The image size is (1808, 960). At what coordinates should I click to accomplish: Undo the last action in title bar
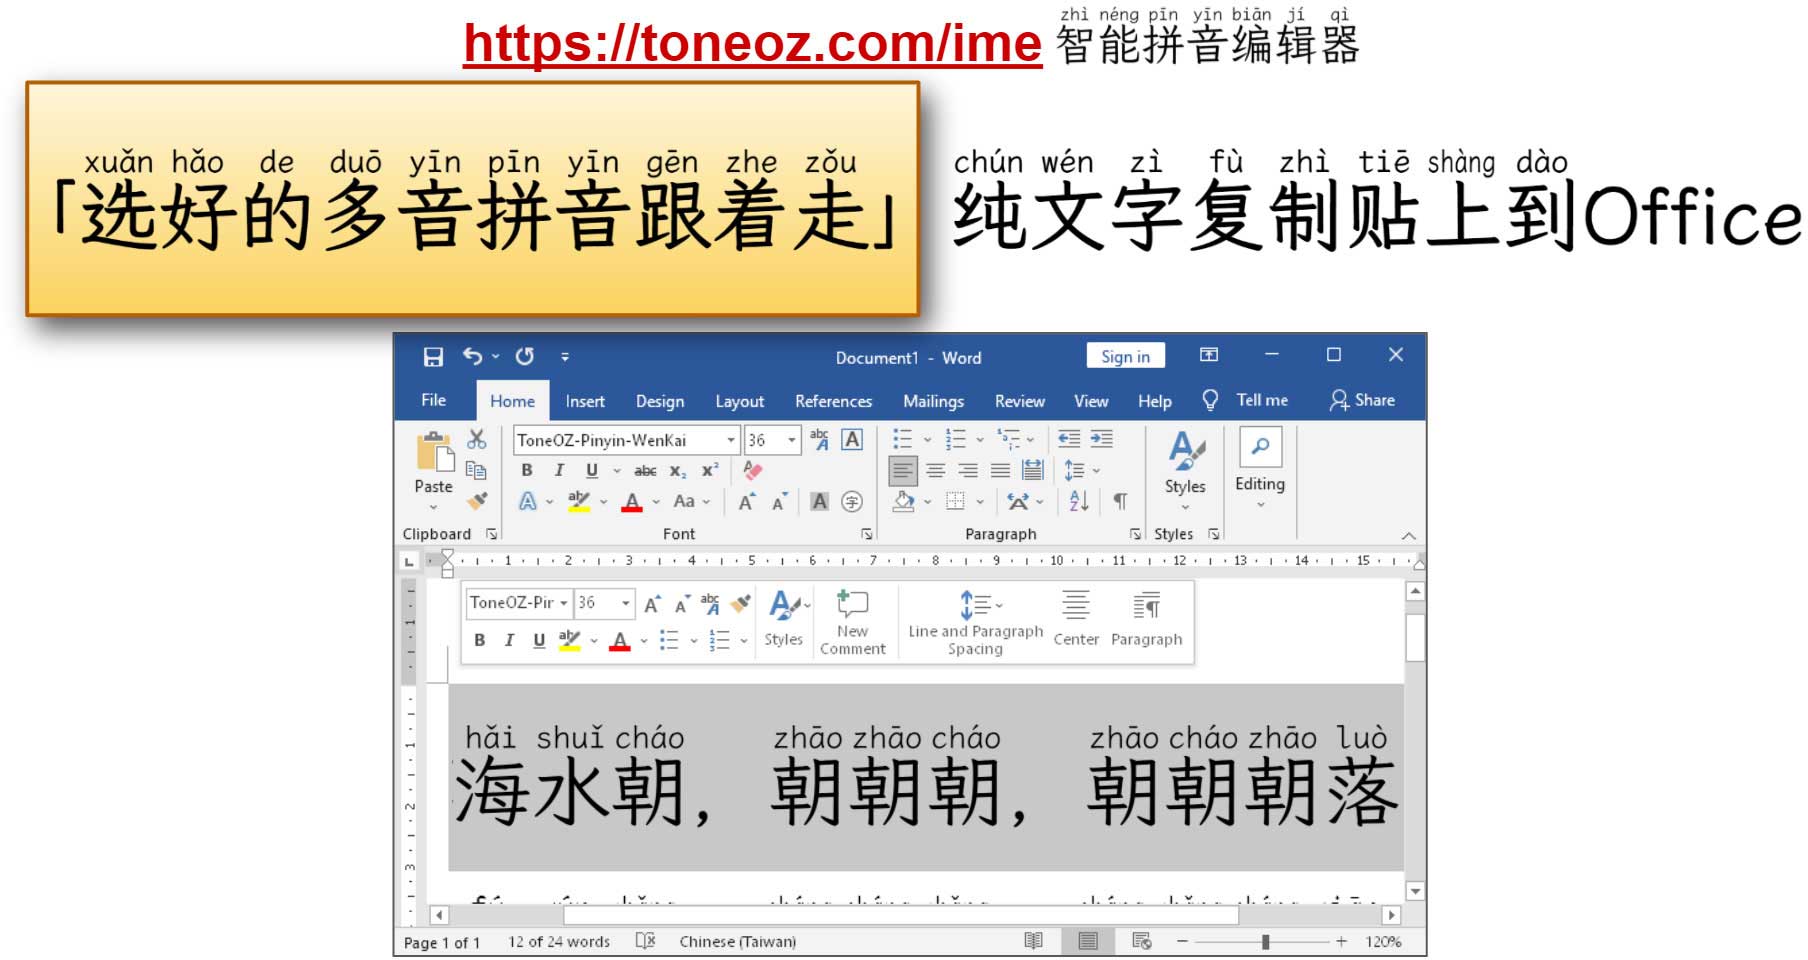point(472,356)
